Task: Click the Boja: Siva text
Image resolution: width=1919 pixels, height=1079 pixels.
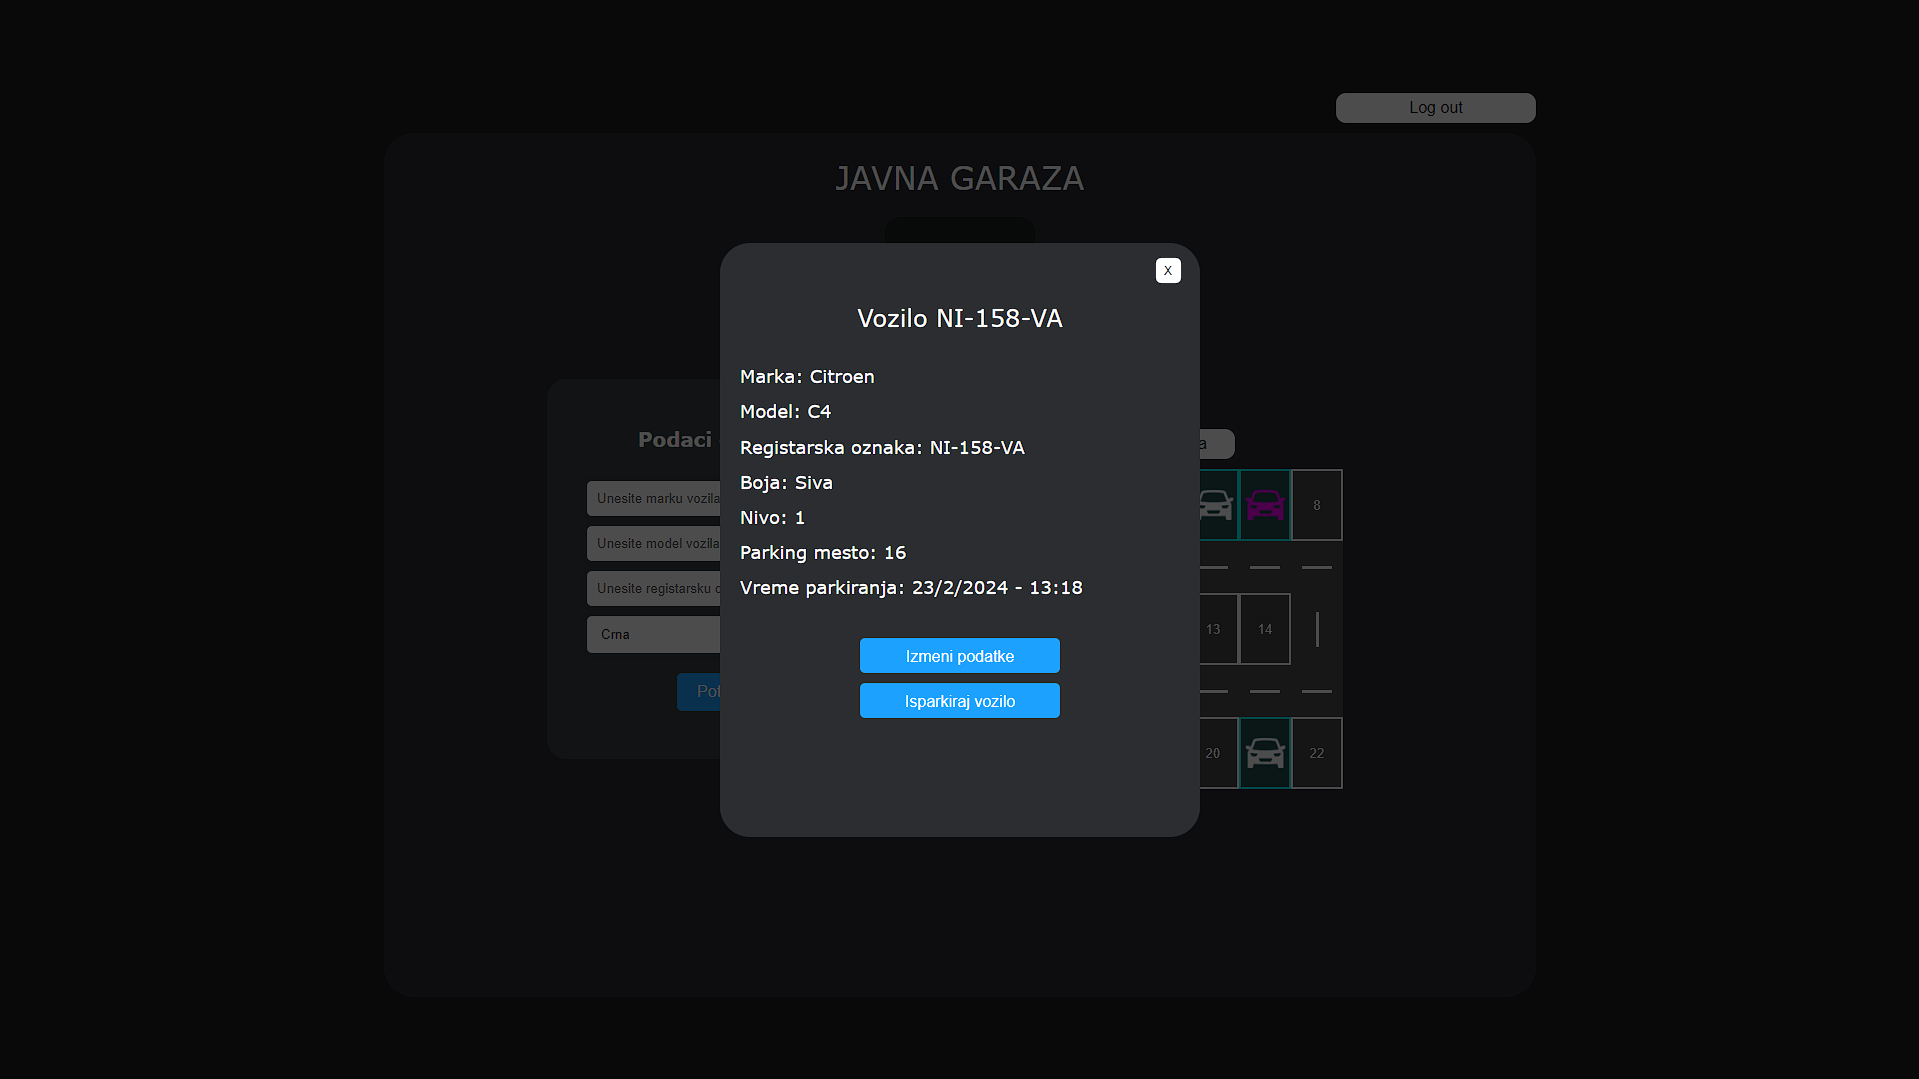Action: click(x=786, y=483)
